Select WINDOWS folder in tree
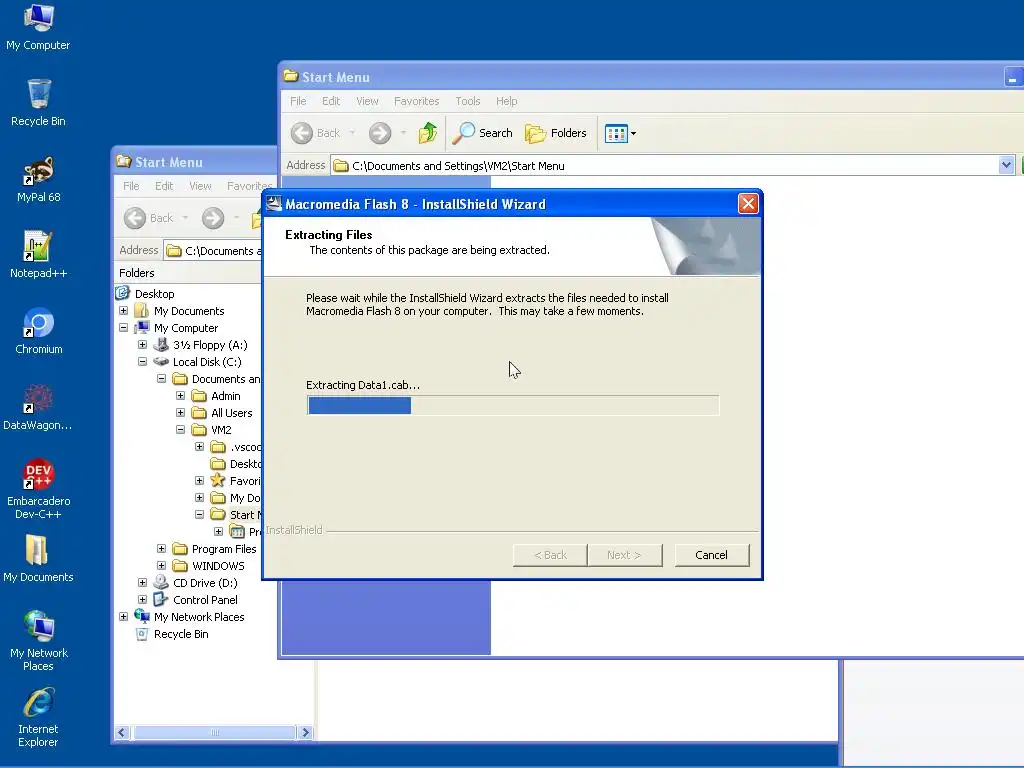 [218, 566]
